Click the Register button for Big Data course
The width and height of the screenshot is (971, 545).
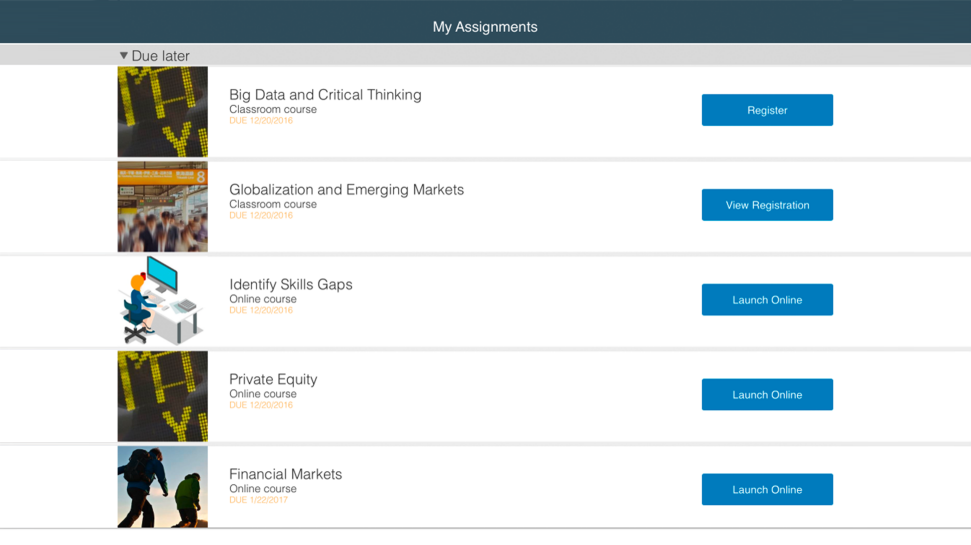[767, 110]
